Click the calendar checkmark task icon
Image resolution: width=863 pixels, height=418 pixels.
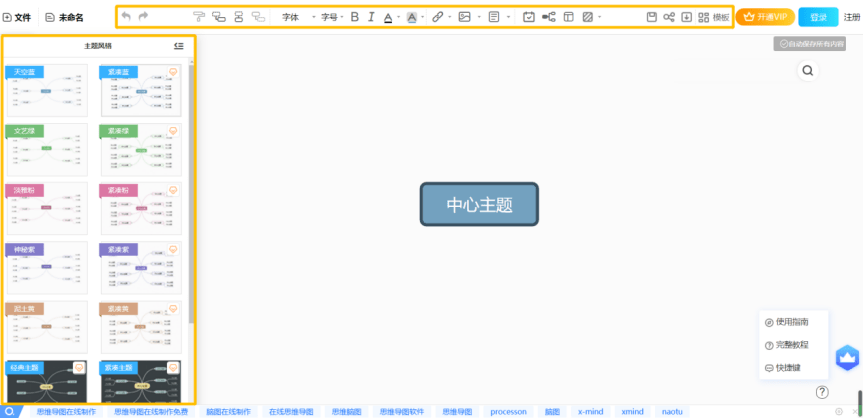click(x=528, y=17)
